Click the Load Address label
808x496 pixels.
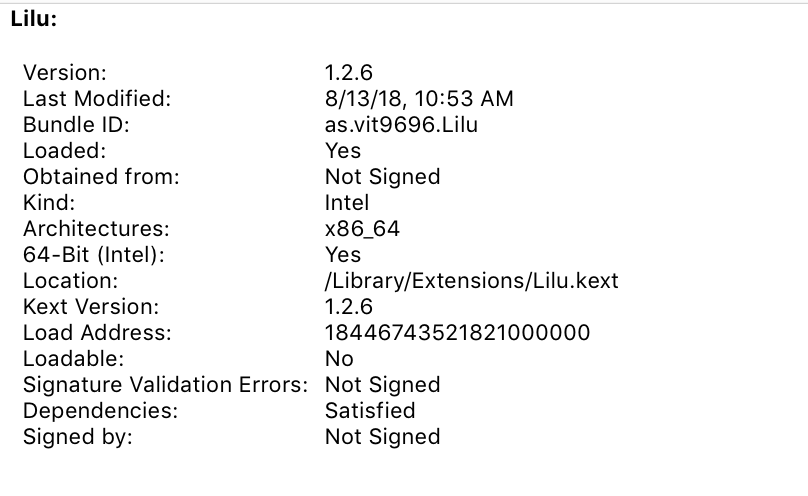click(97, 333)
